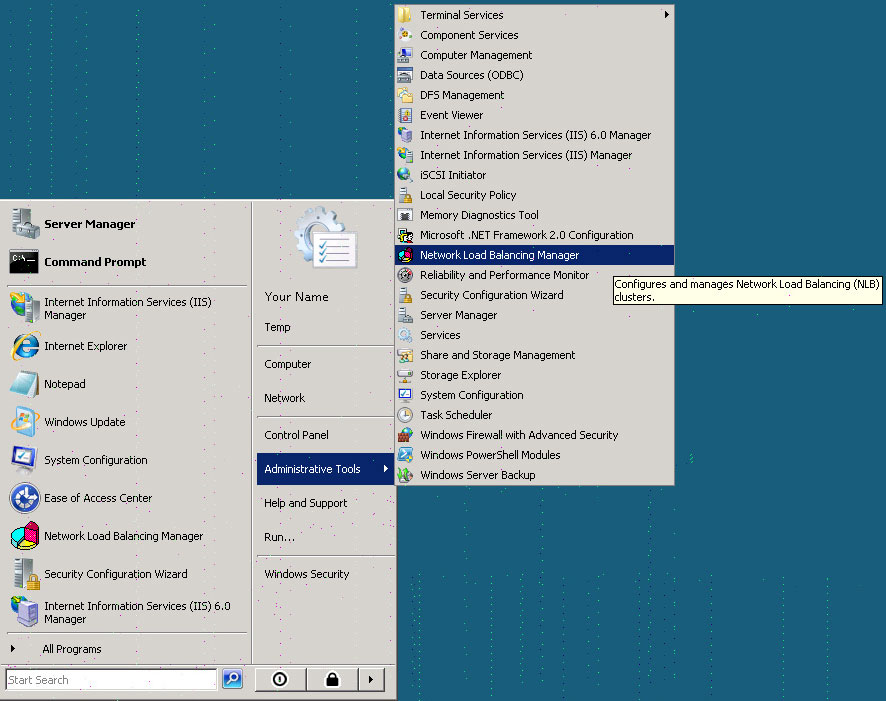The width and height of the screenshot is (886, 701).
Task: Click the Command Prompt icon
Action: click(x=24, y=262)
